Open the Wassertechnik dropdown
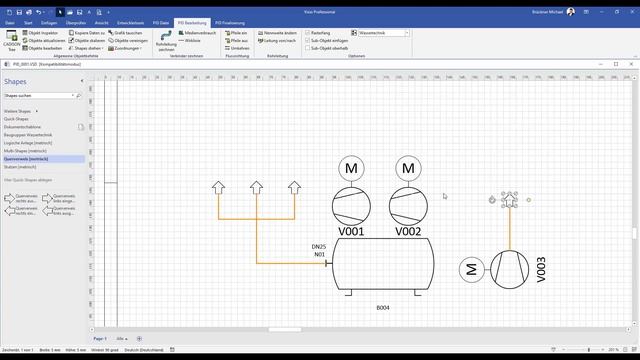640x360 pixels. pos(407,33)
